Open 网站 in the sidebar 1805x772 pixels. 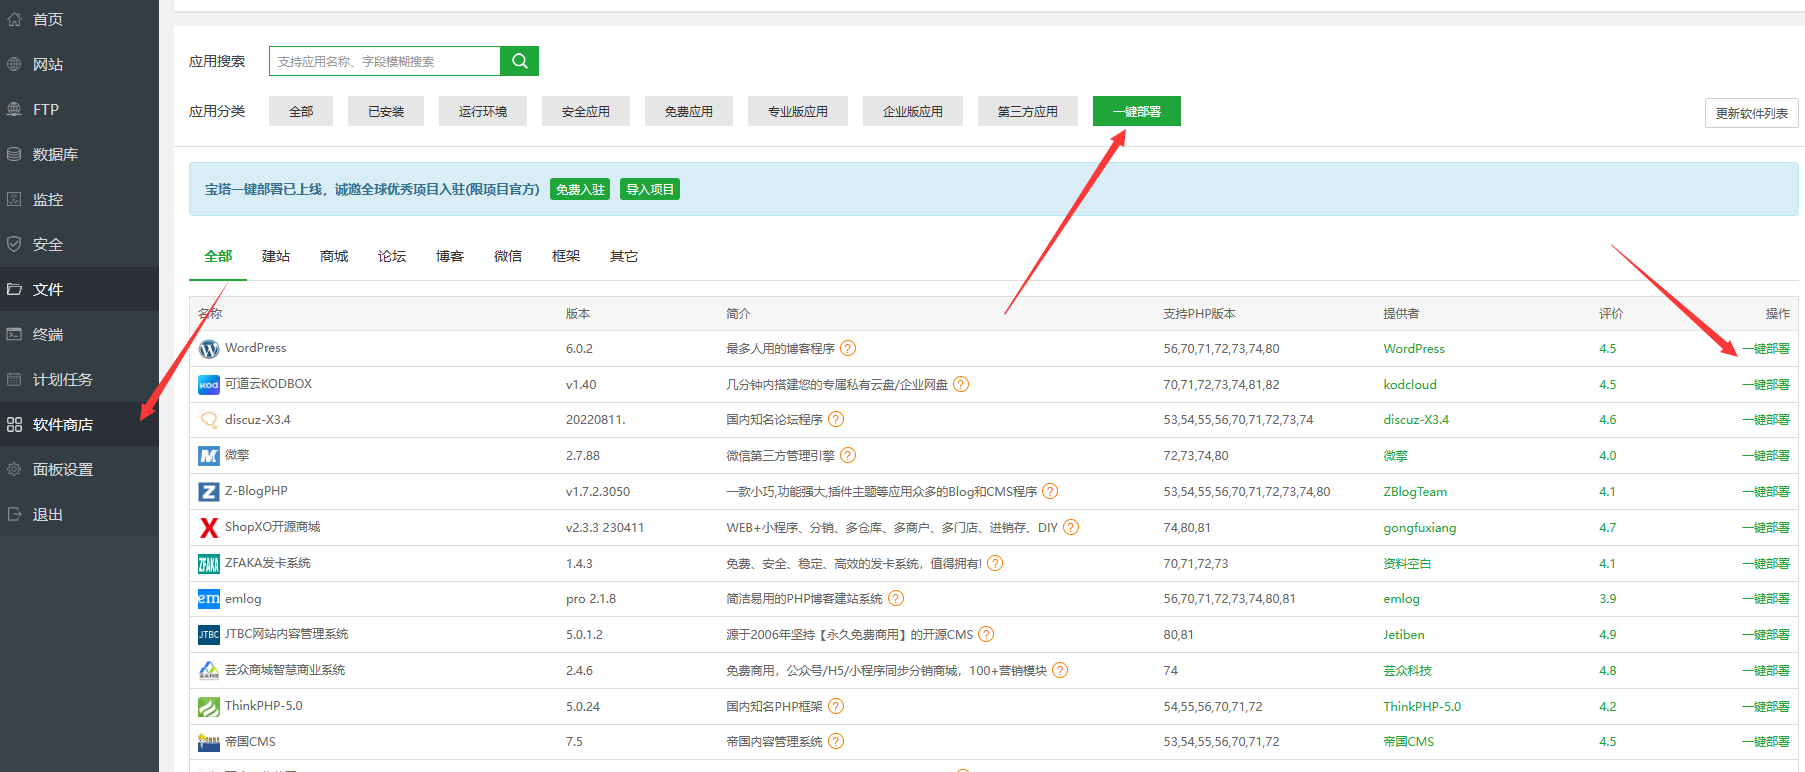79,64
